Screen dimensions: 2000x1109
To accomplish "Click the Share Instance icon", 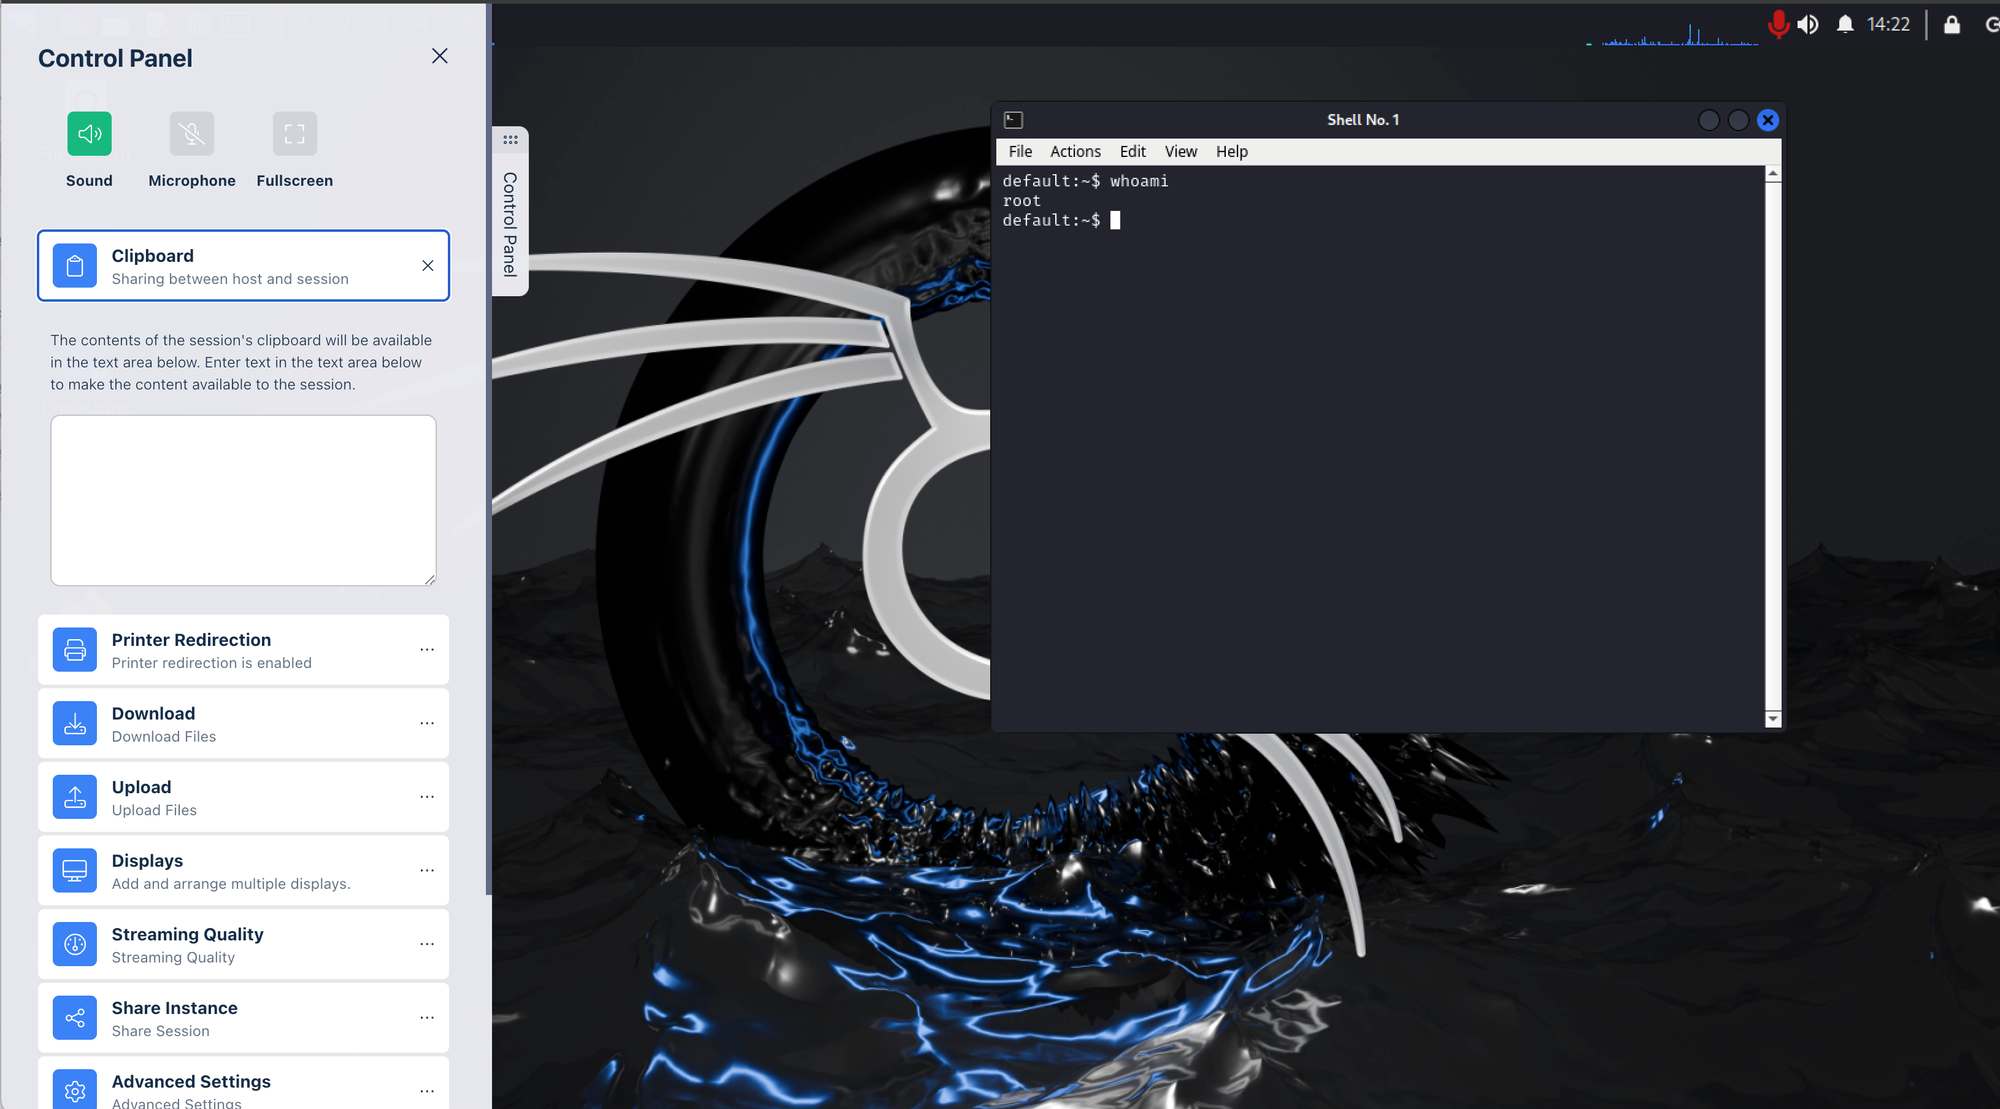I will [75, 1018].
